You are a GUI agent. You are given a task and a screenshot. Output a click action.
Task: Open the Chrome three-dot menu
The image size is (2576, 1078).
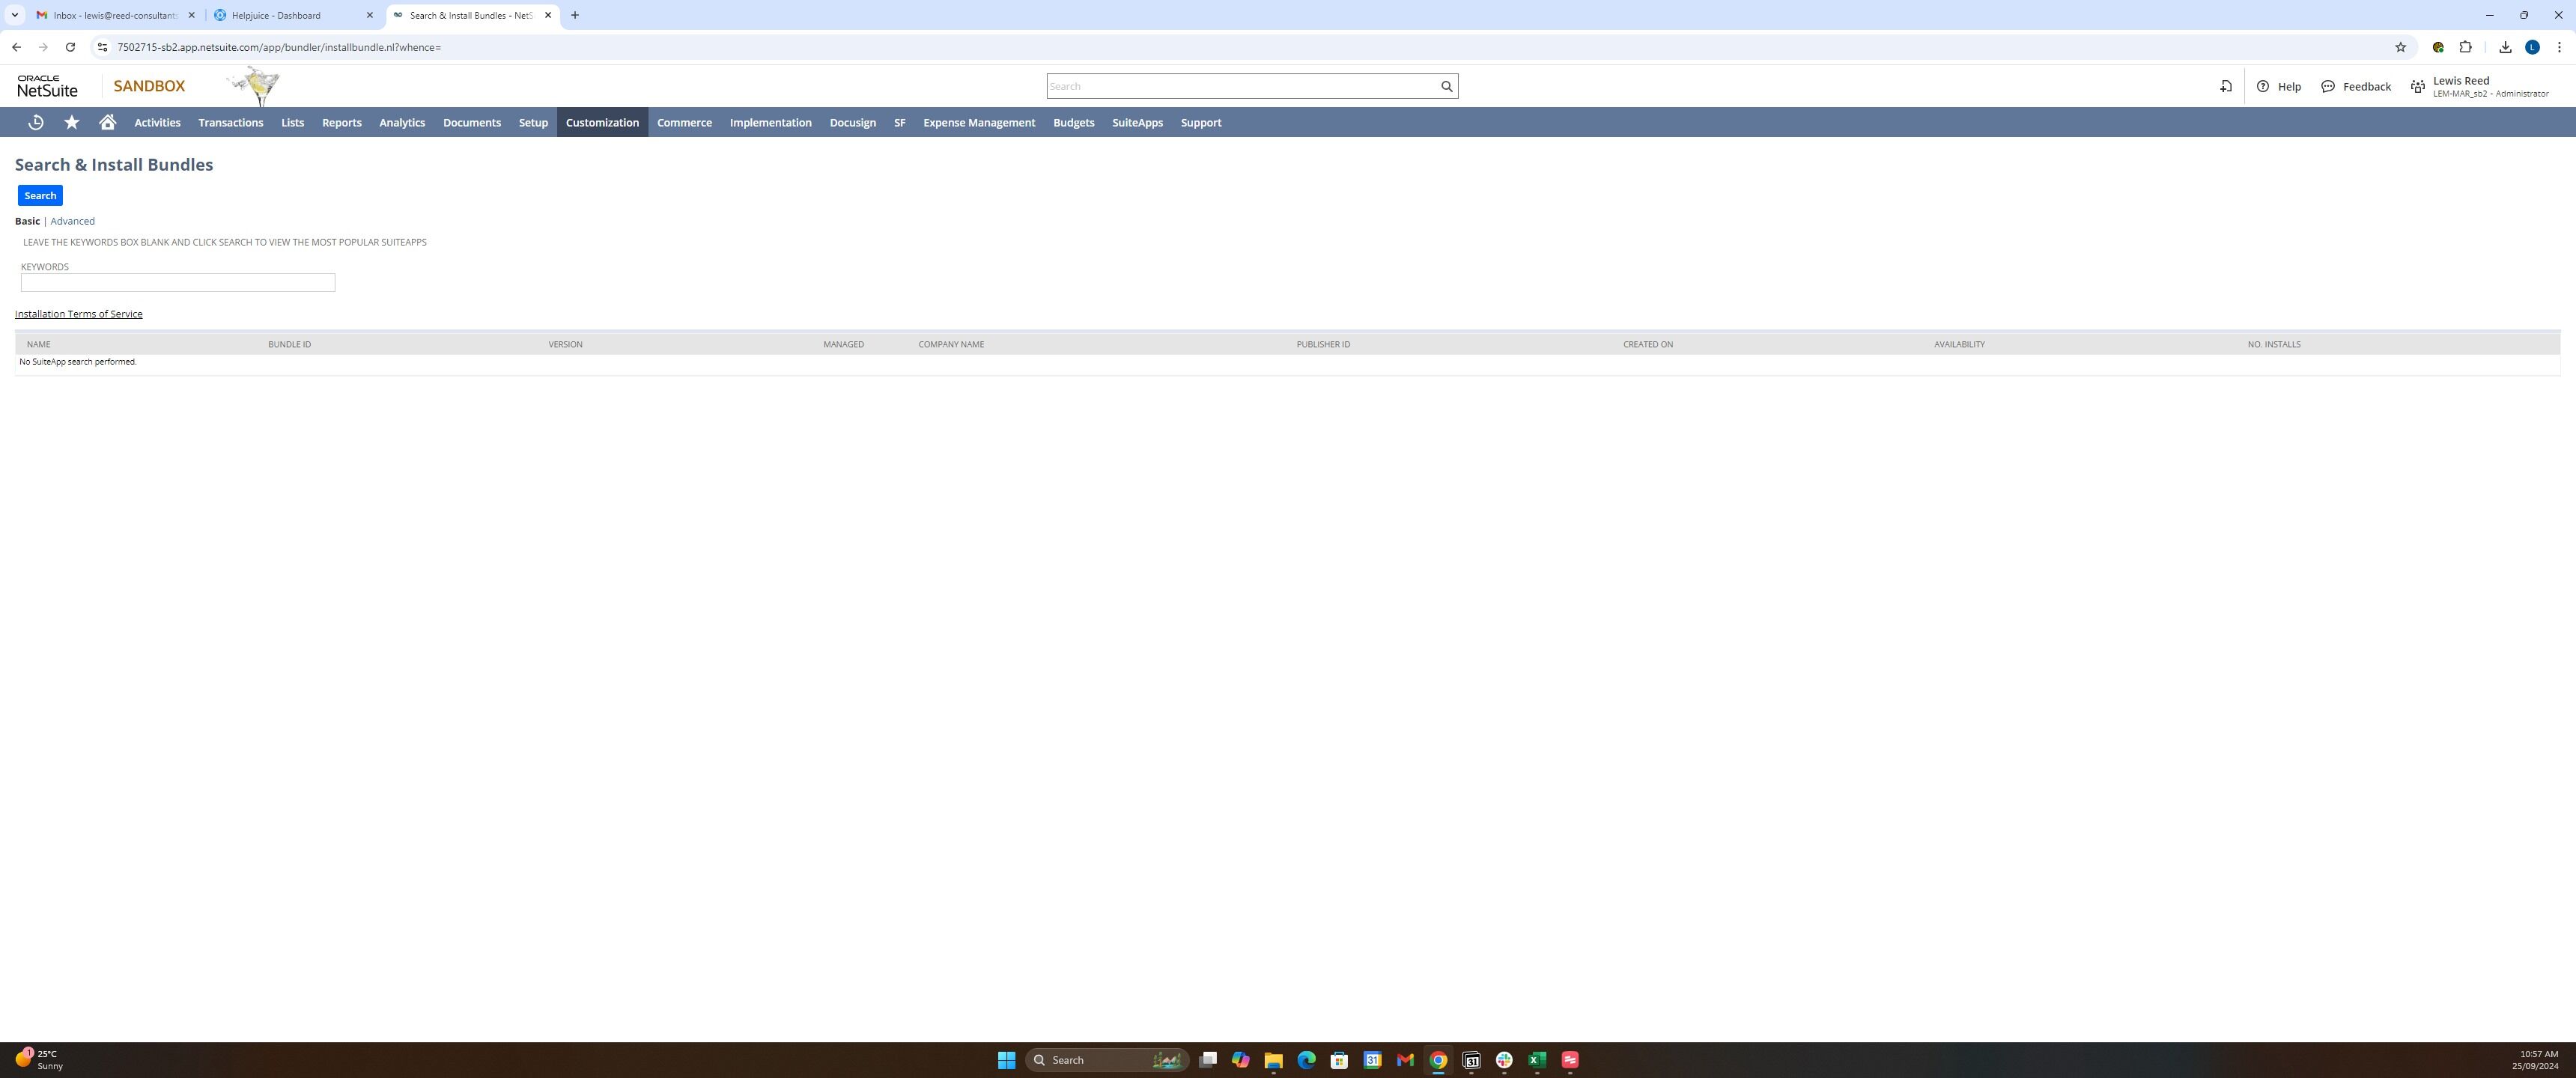pos(2559,47)
